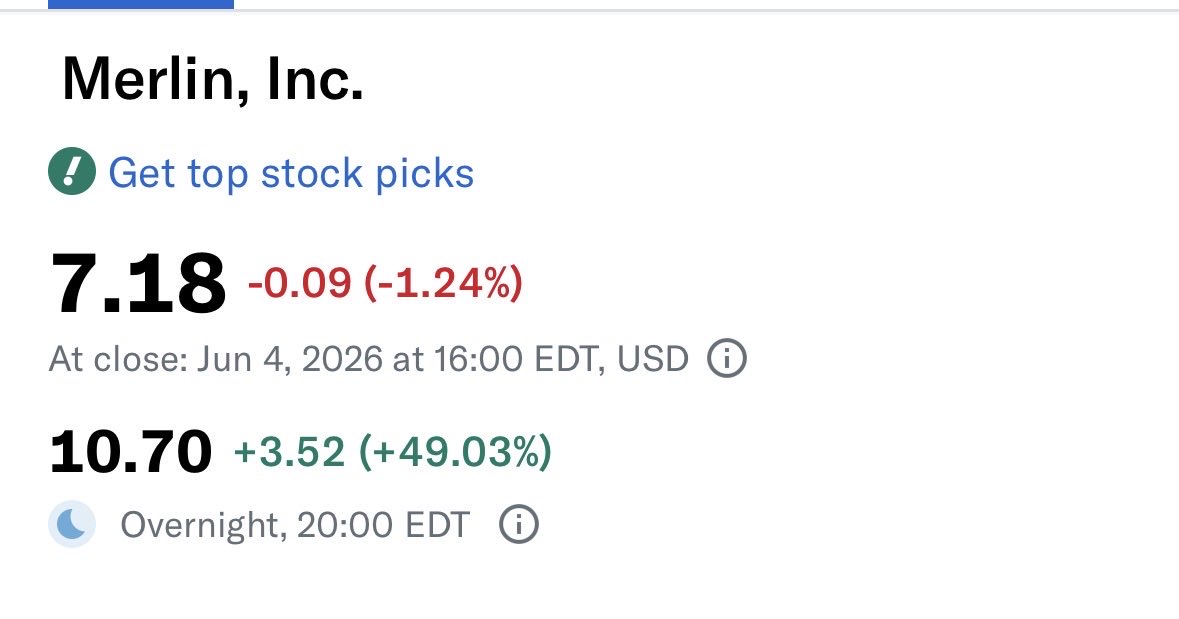This screenshot has height=619, width=1179.
Task: Click the info icon beside Overnight 20:00 EDT
Action: [x=519, y=523]
